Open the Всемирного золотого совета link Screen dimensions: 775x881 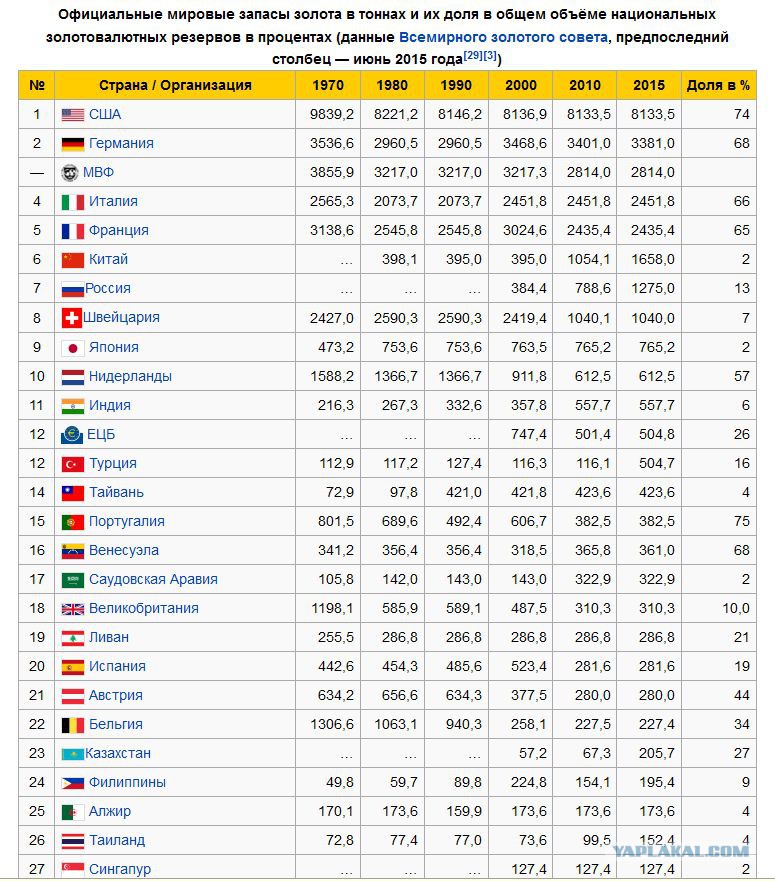pos(503,37)
